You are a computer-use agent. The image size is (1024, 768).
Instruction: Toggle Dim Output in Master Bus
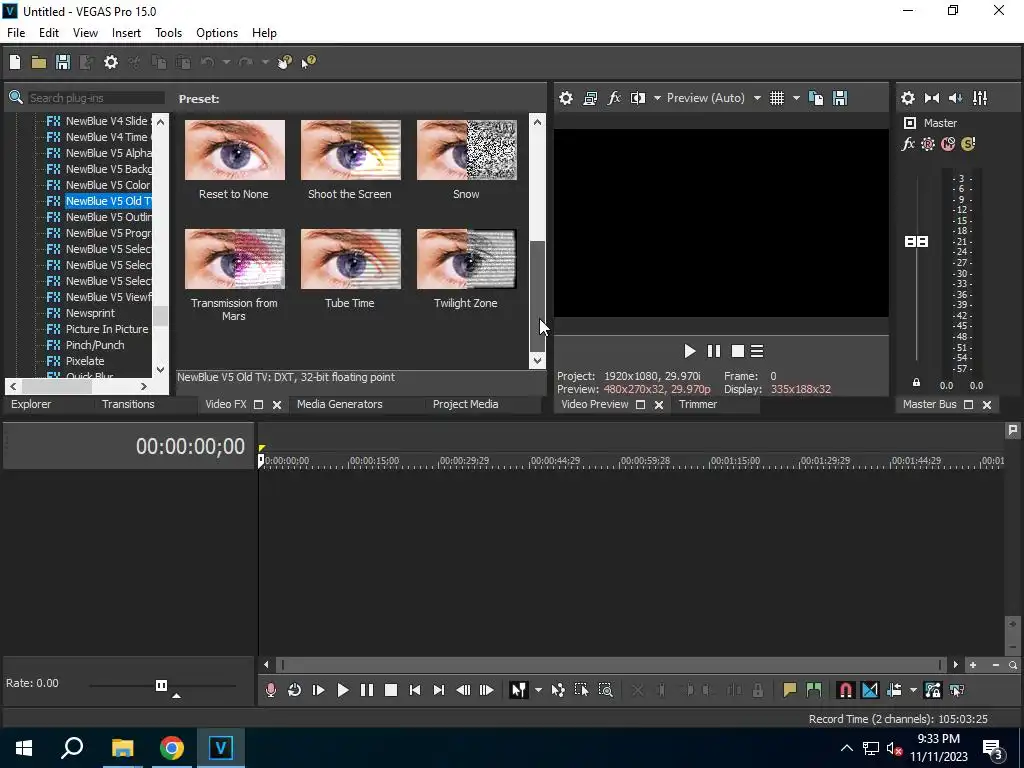(955, 98)
